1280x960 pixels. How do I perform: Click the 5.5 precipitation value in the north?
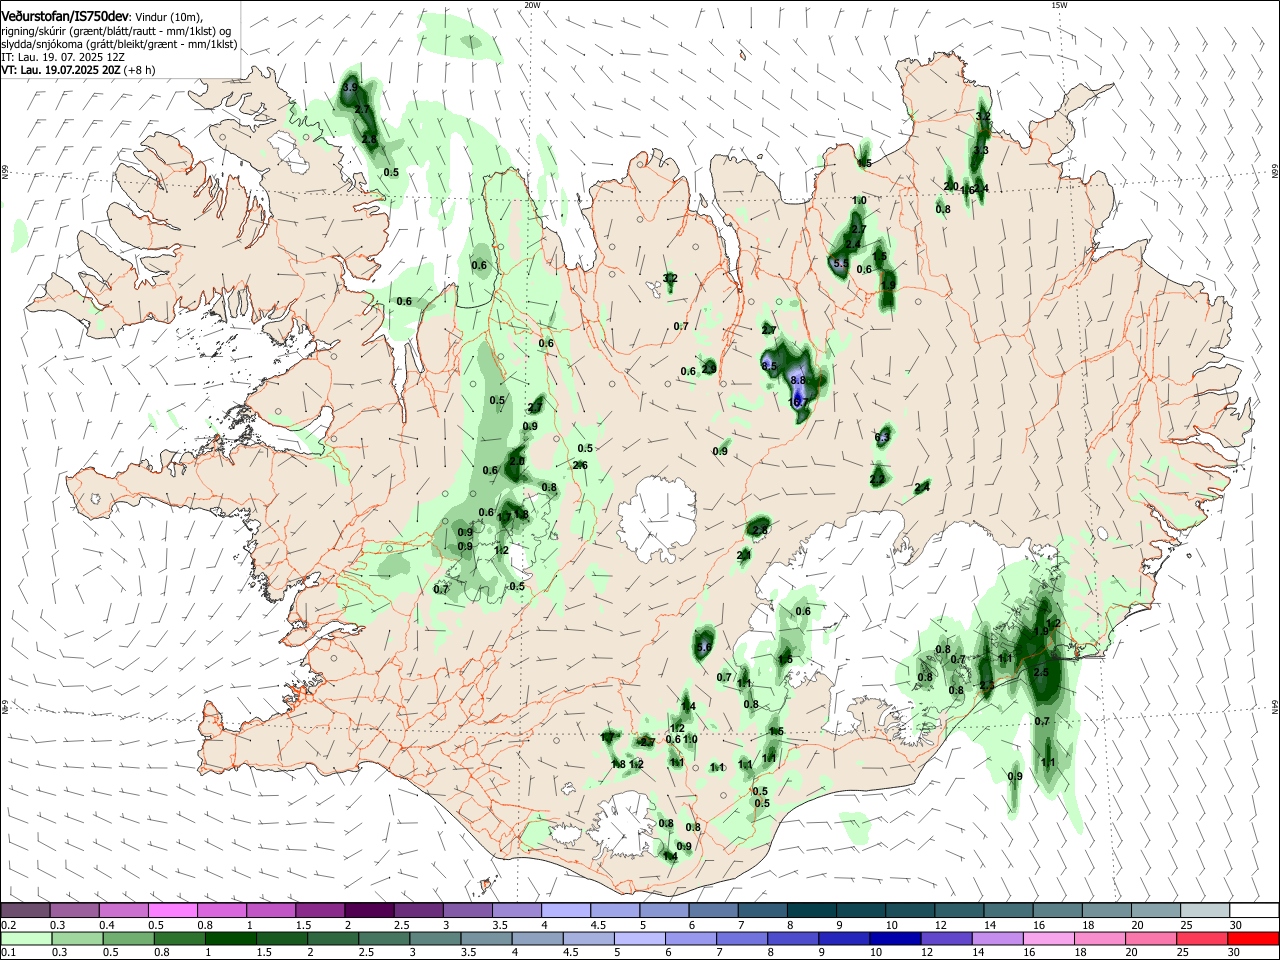tap(840, 264)
